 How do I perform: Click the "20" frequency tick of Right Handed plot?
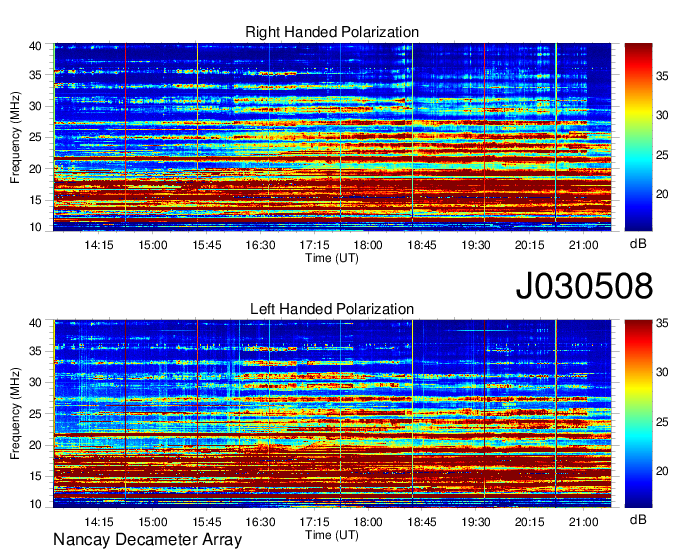tap(36, 169)
